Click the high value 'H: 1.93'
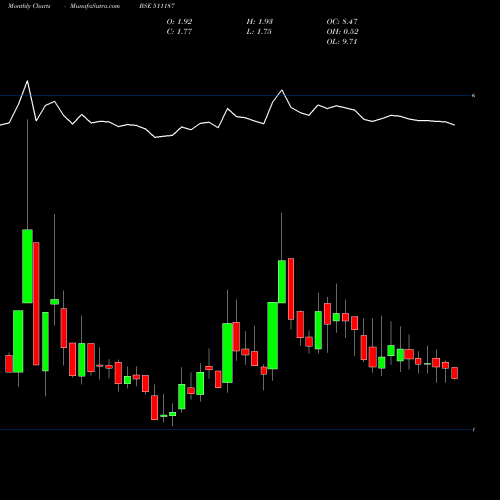 pyautogui.click(x=260, y=21)
